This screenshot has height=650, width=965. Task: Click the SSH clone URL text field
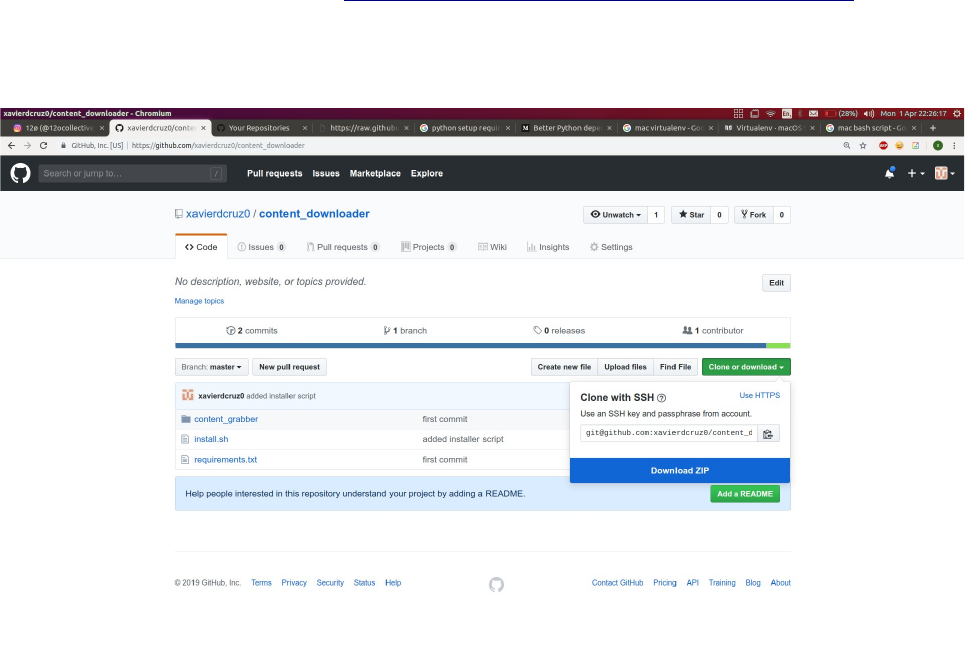669,433
